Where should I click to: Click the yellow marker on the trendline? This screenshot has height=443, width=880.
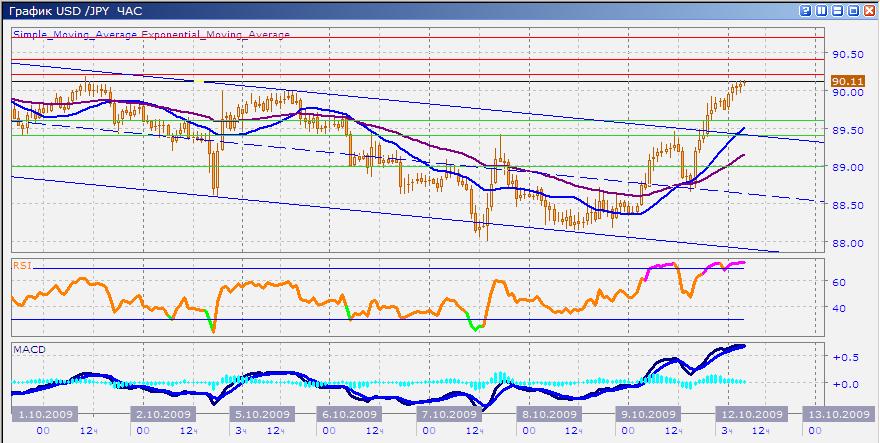coord(199,80)
